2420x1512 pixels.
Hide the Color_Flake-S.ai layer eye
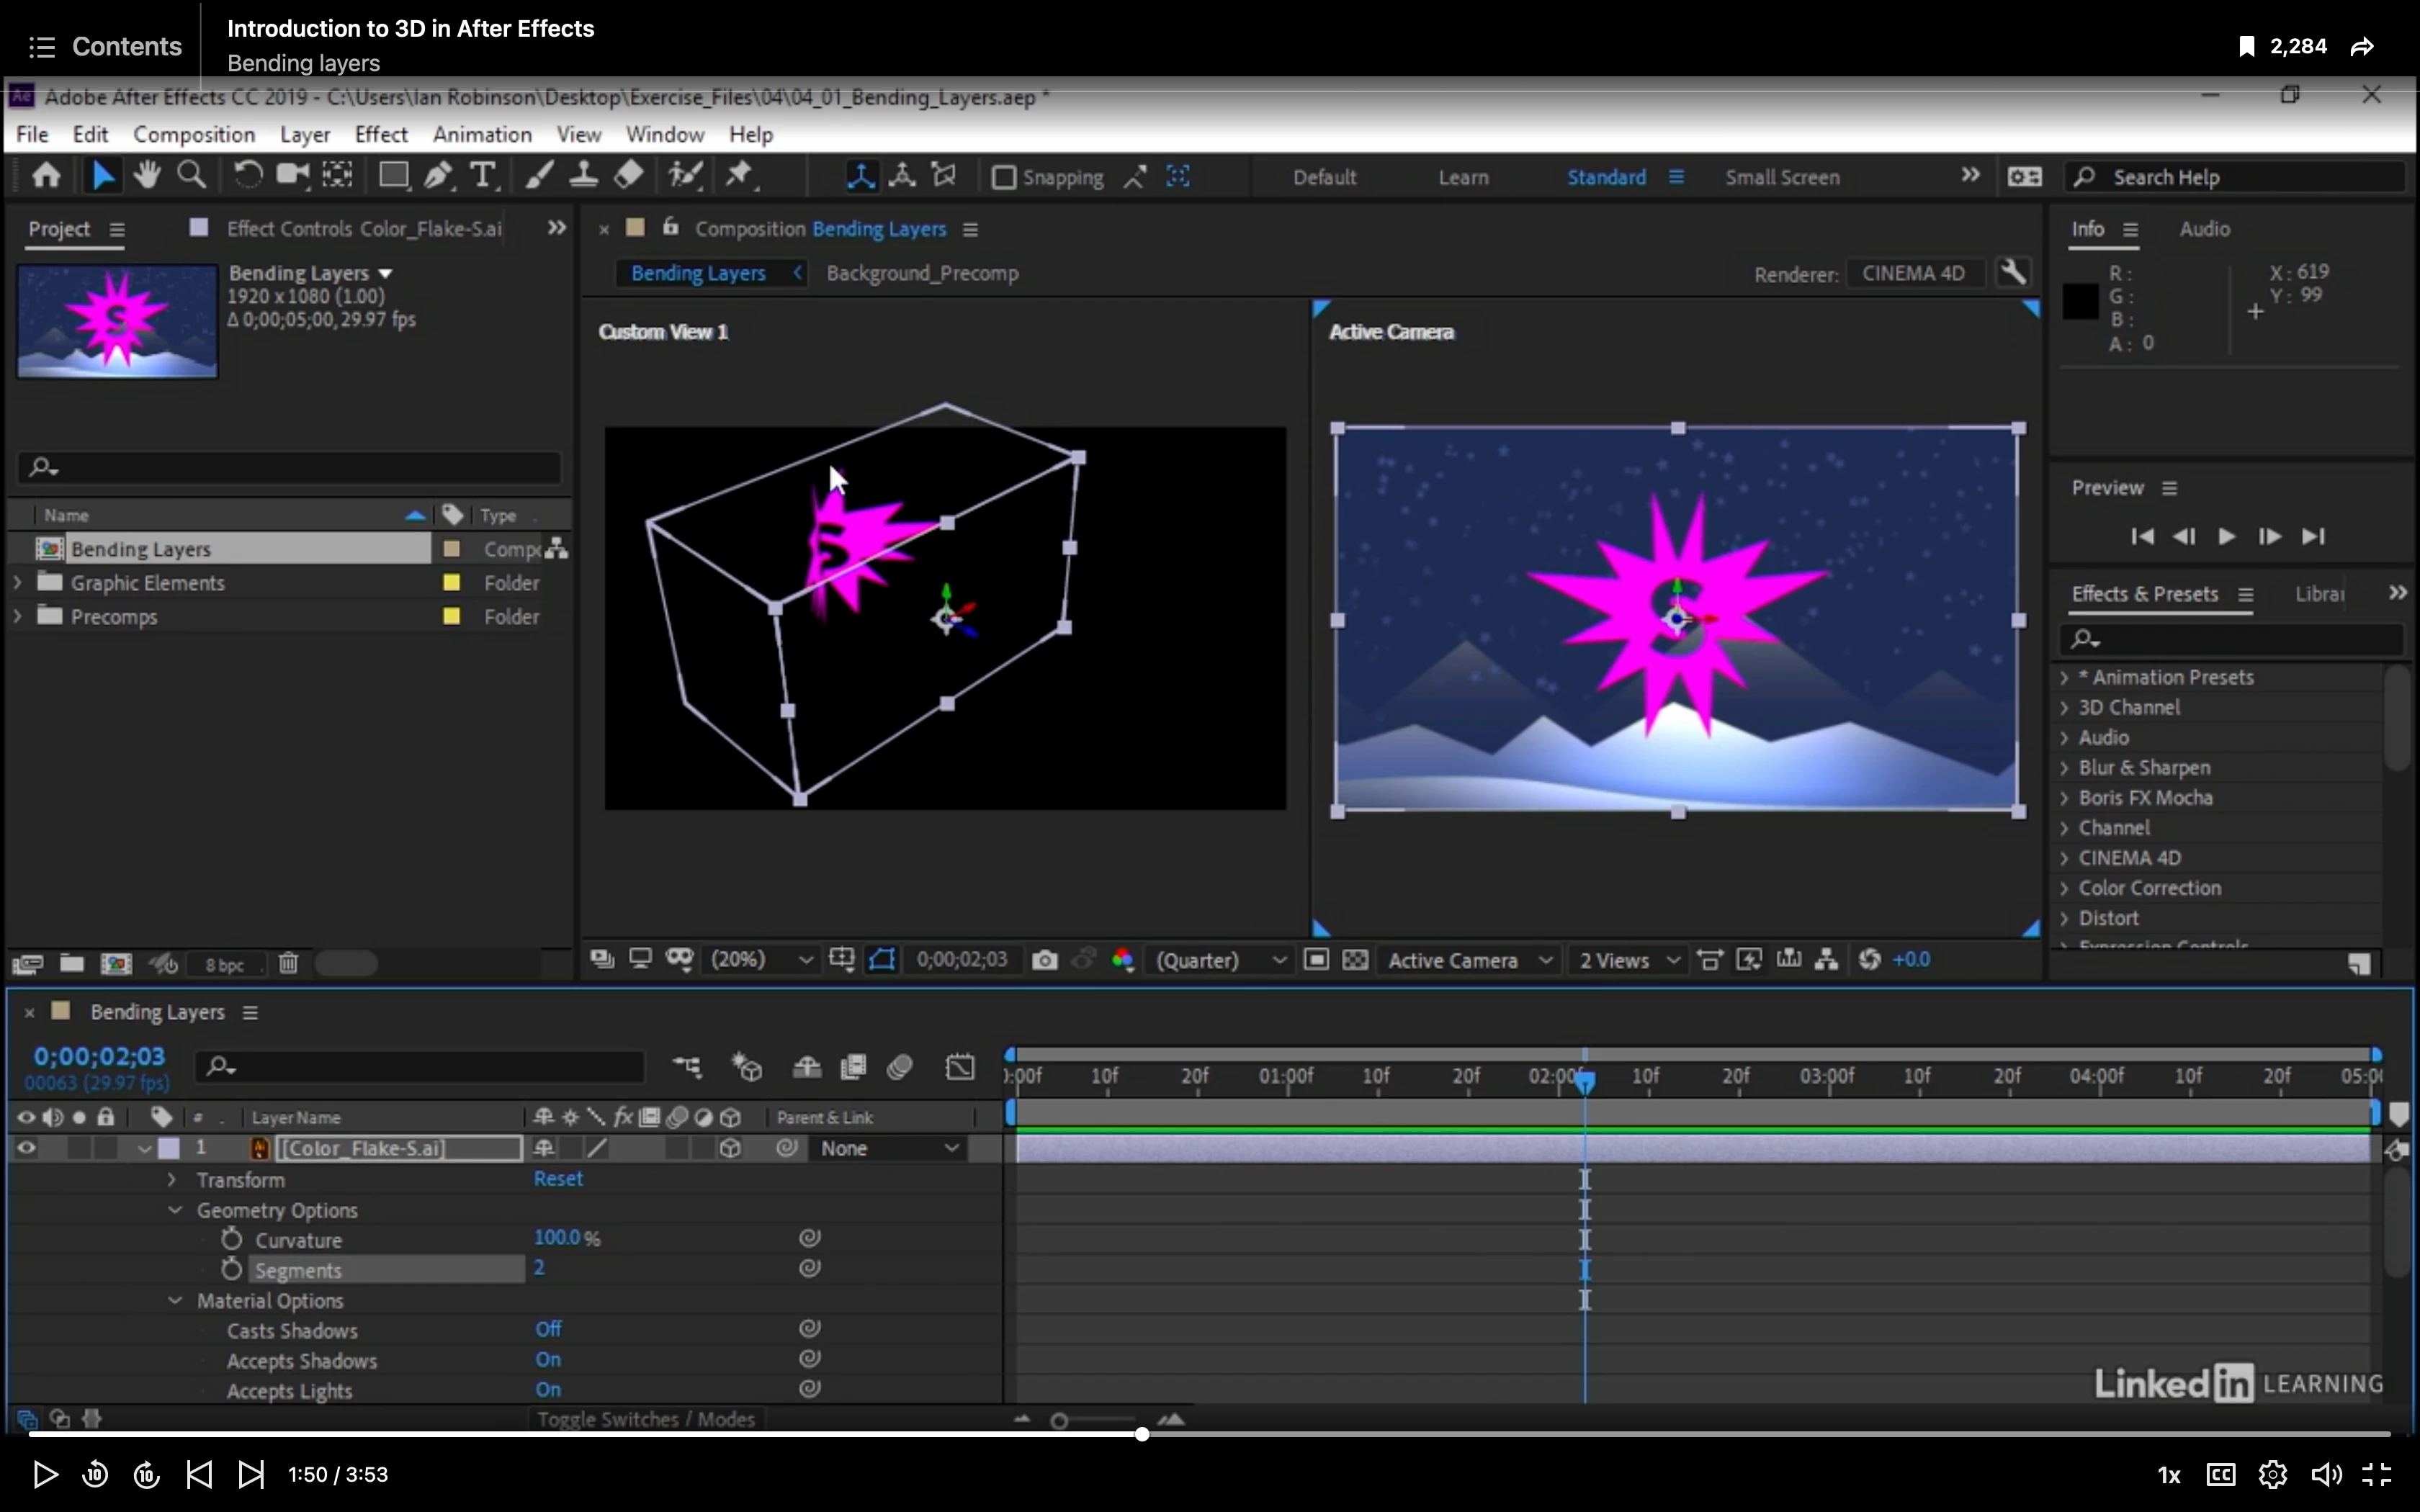click(x=26, y=1148)
